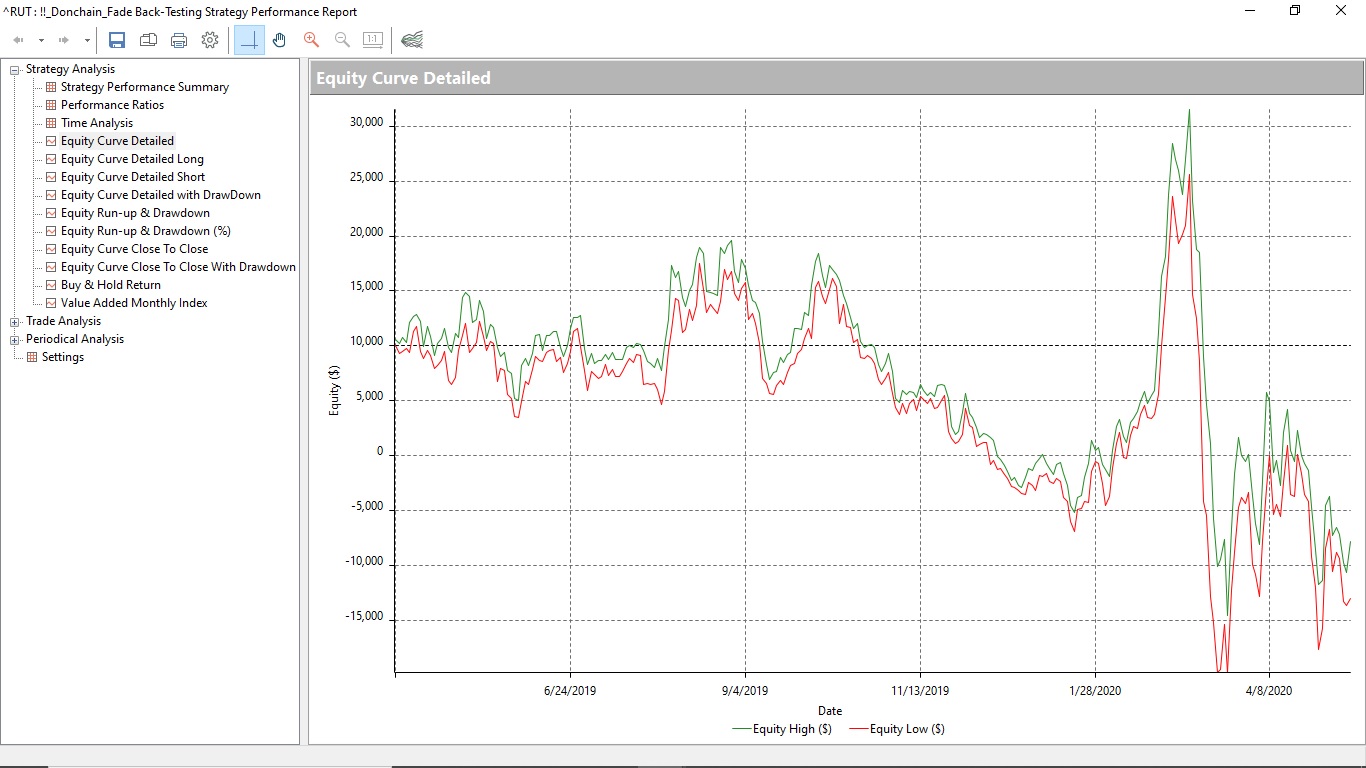Select the Equity Curve Detailed item
1366x768 pixels.
[117, 141]
